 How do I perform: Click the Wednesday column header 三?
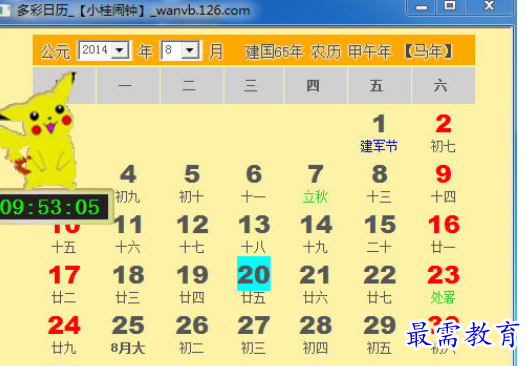click(254, 86)
